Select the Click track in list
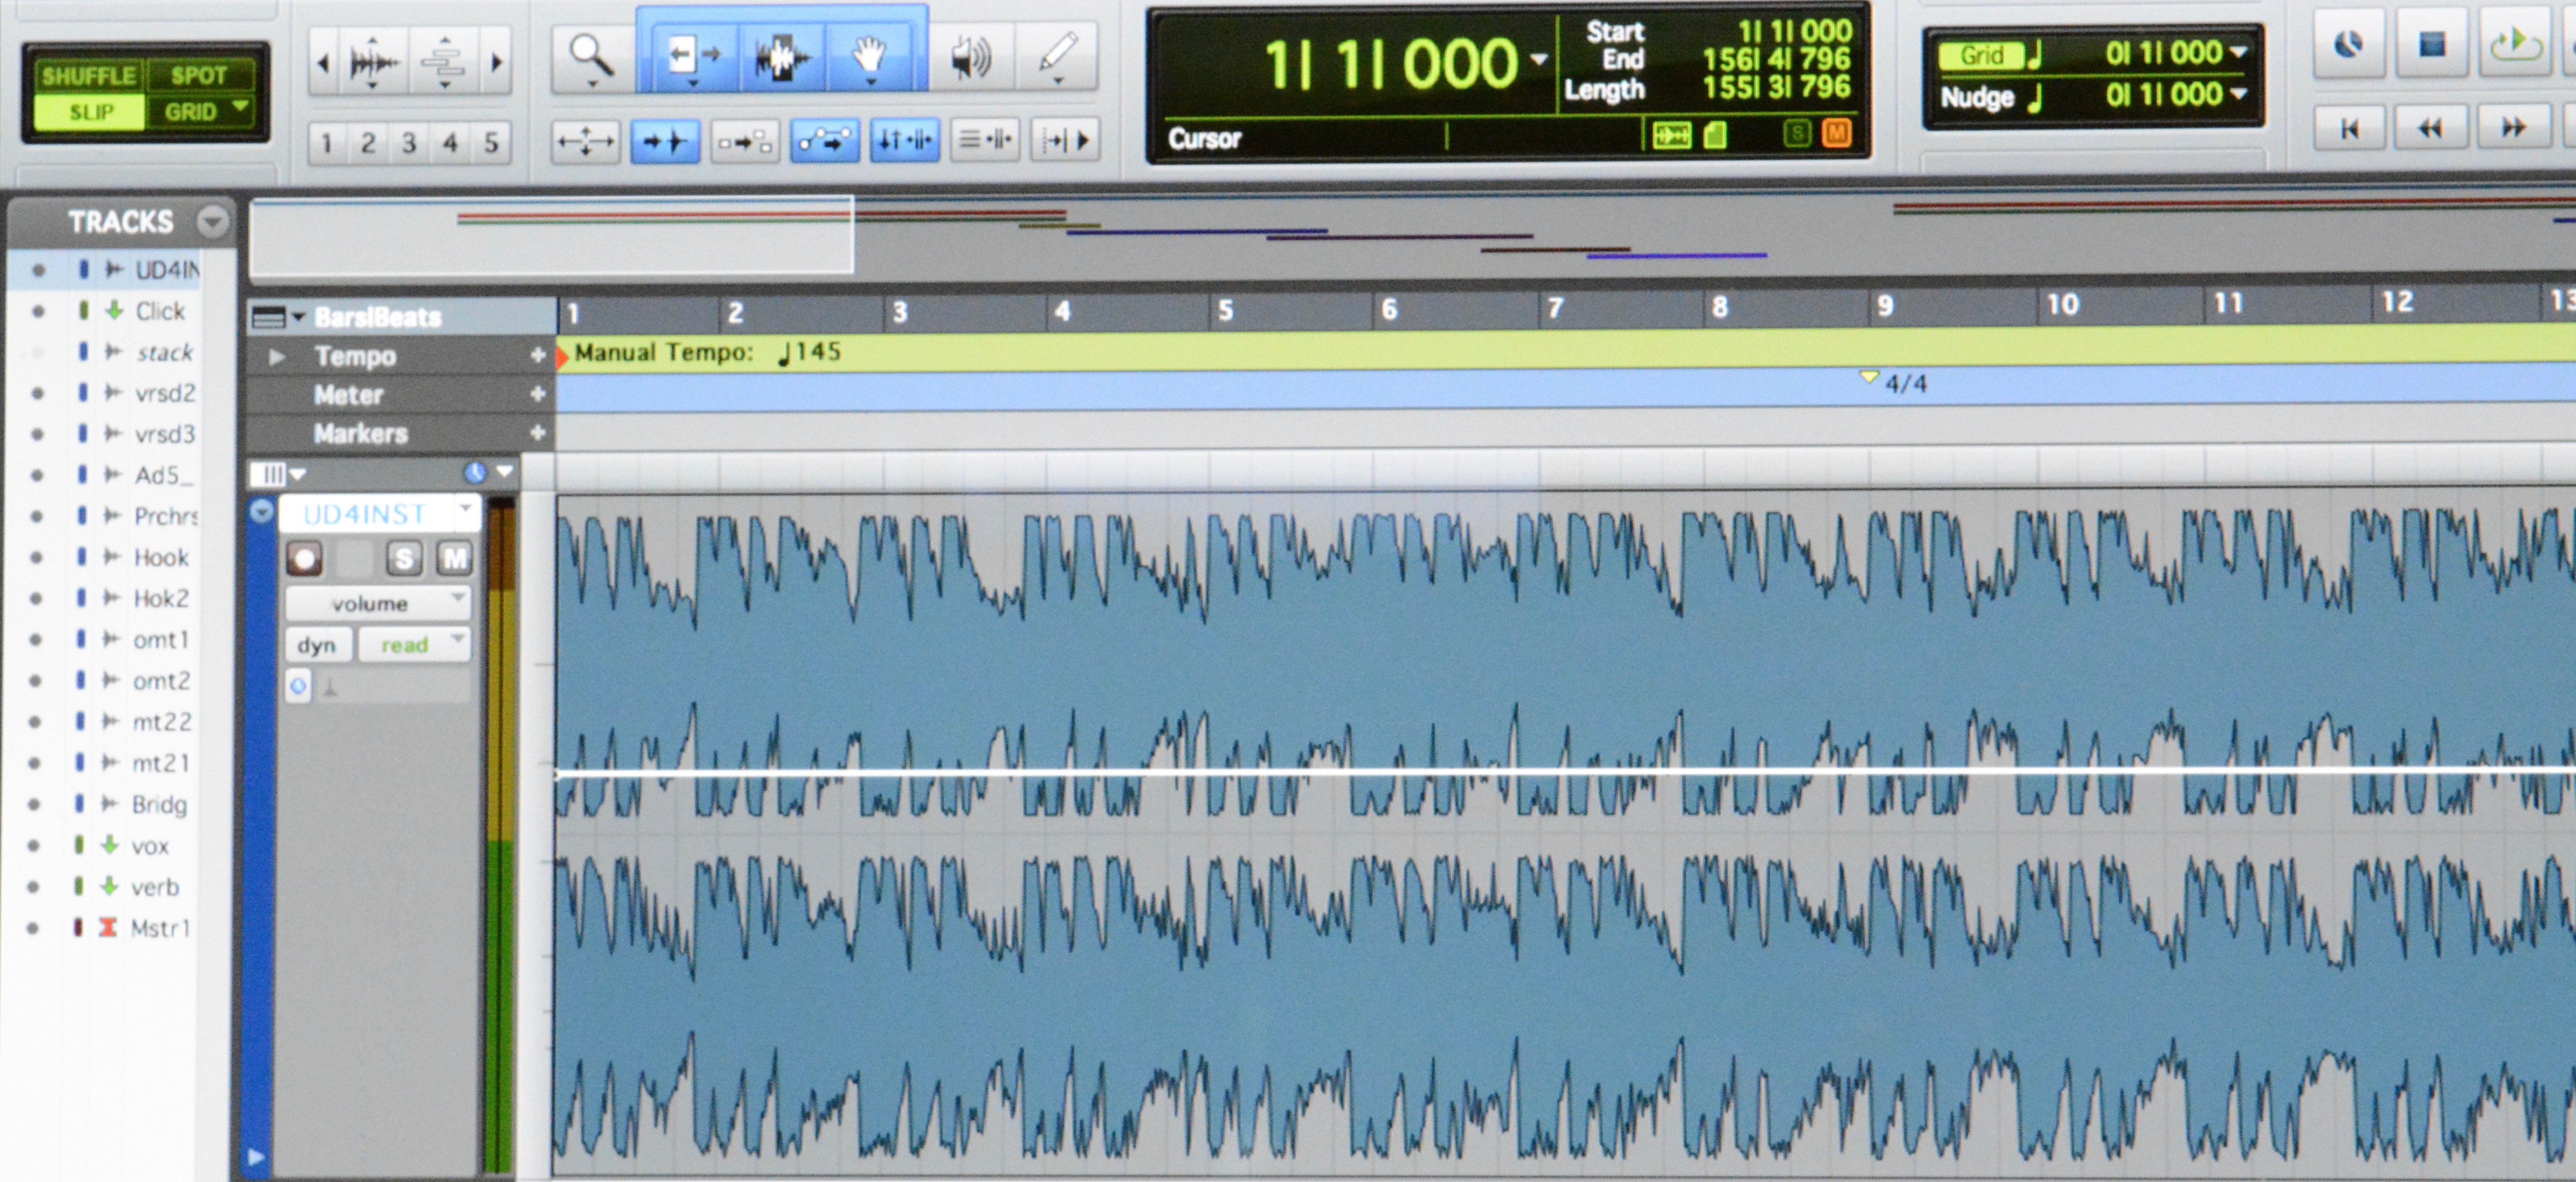The image size is (2576, 1182). 159,311
